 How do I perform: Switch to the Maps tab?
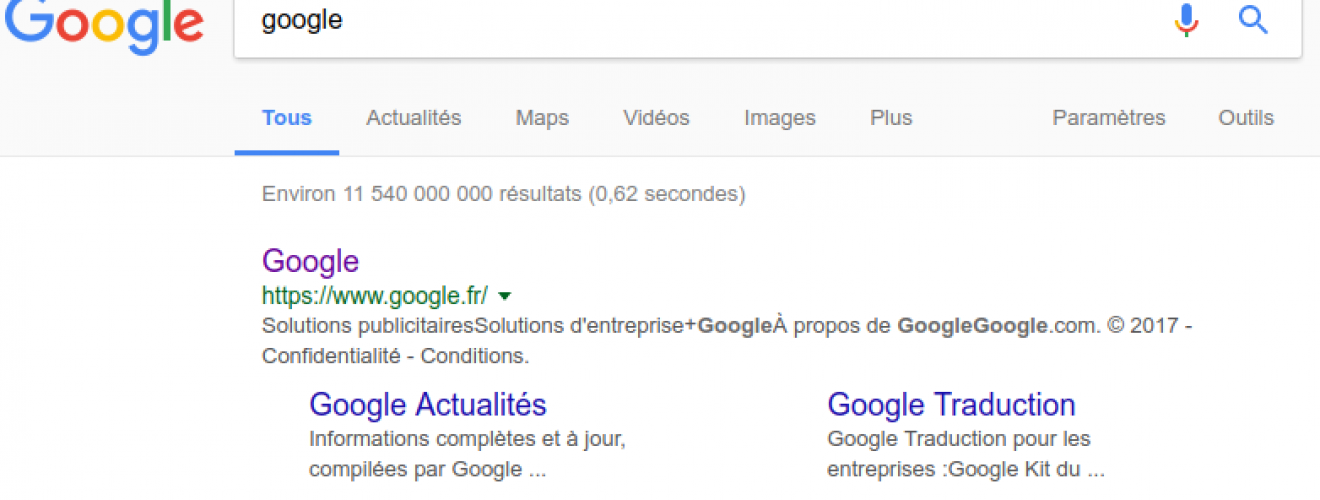click(542, 118)
